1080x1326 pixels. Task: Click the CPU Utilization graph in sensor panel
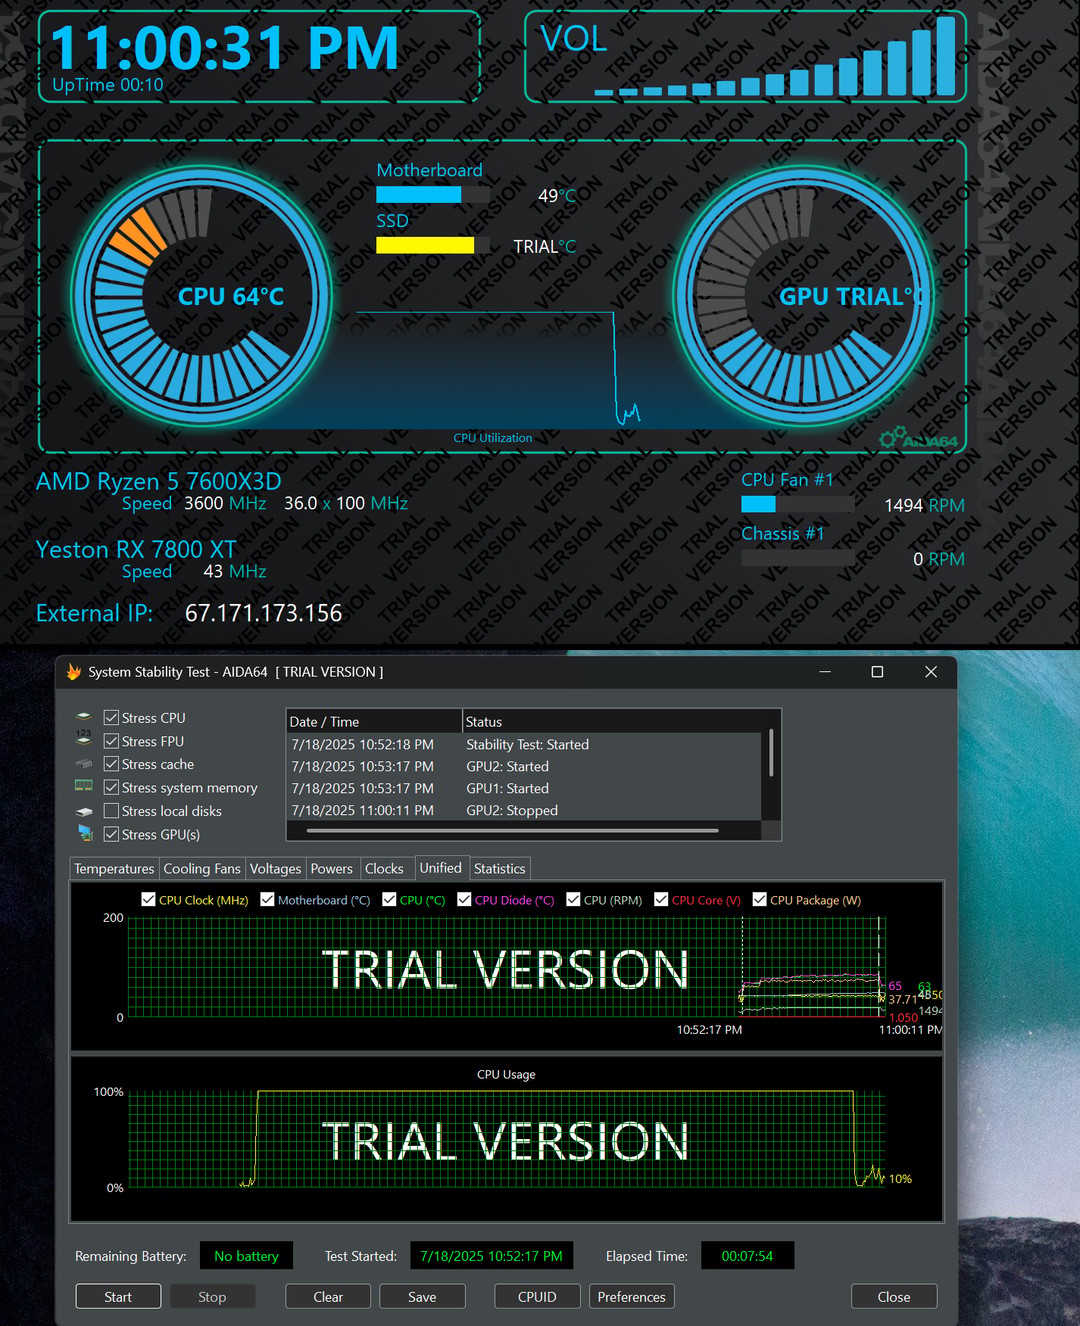tap(498, 370)
